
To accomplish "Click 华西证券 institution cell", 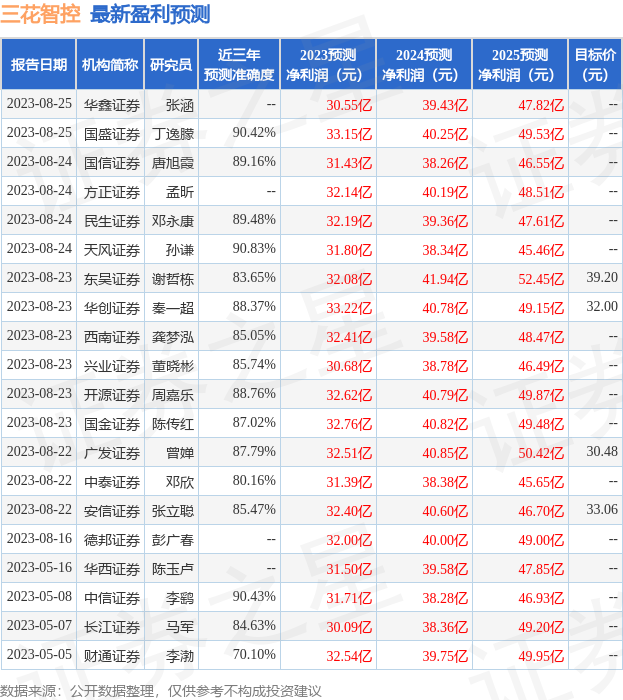I will coord(112,570).
